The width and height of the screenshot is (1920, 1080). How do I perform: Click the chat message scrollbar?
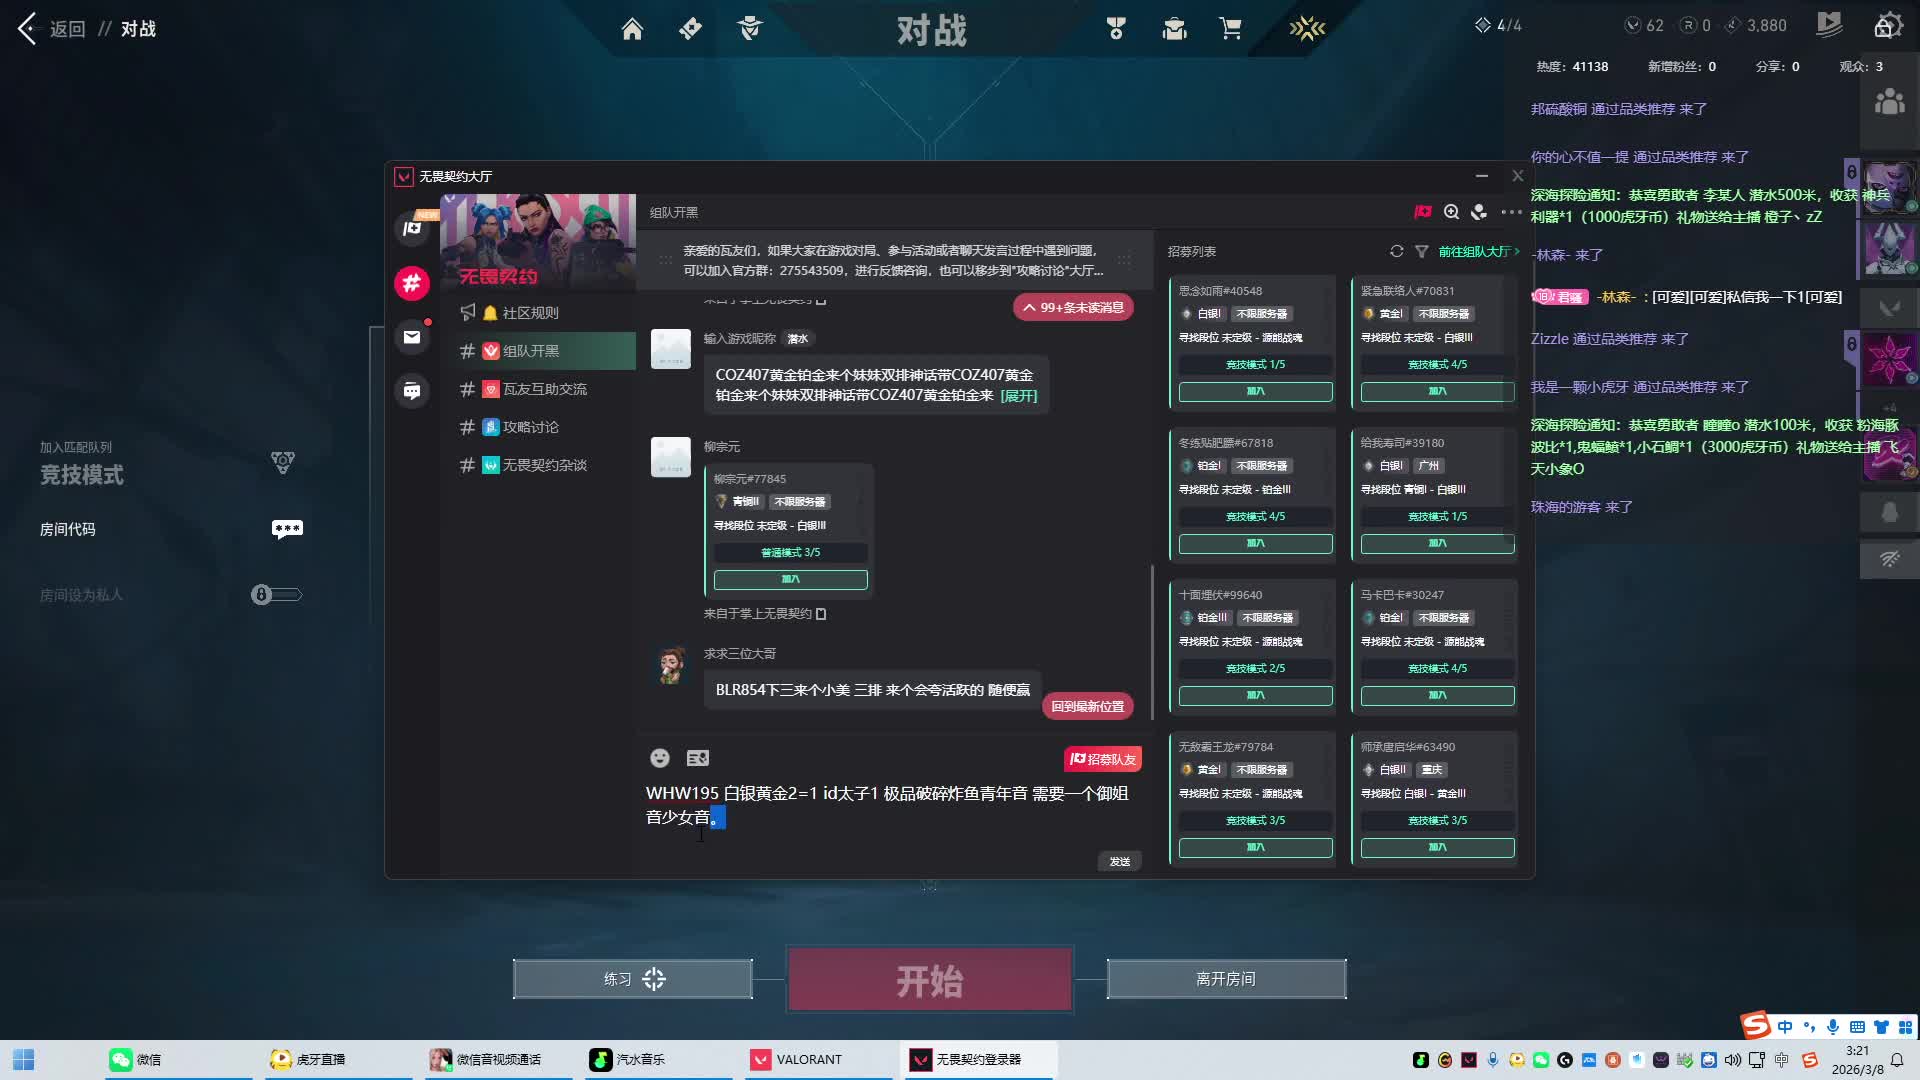[1152, 640]
